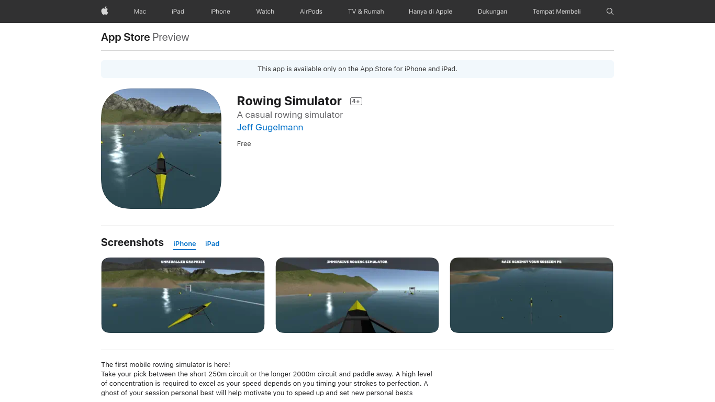Switch to the iPad screenshots tab

(212, 244)
